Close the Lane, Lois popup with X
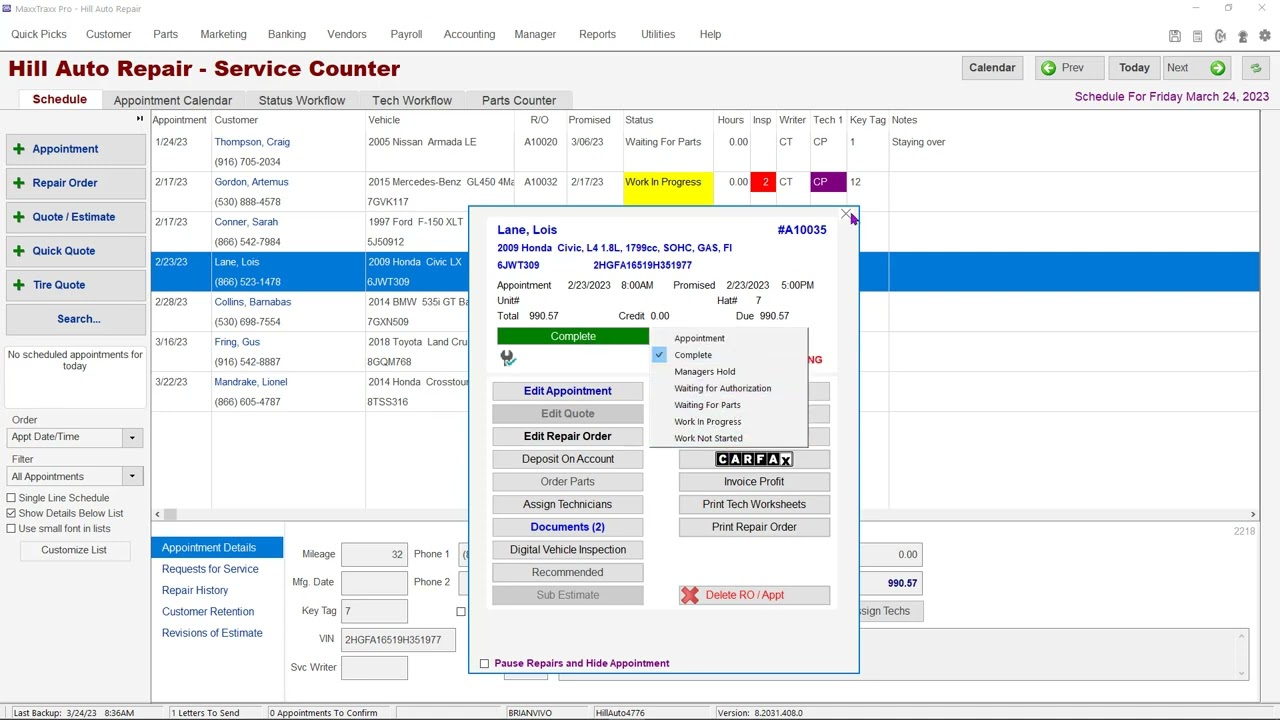Image resolution: width=1280 pixels, height=720 pixels. point(846,215)
